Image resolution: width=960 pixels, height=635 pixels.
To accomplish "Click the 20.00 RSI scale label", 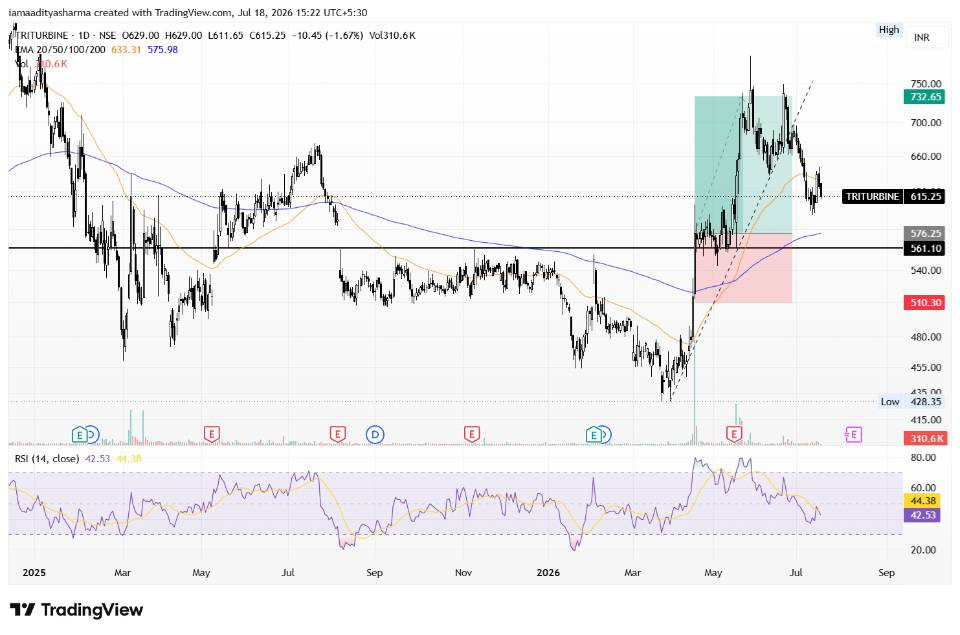I will [923, 550].
